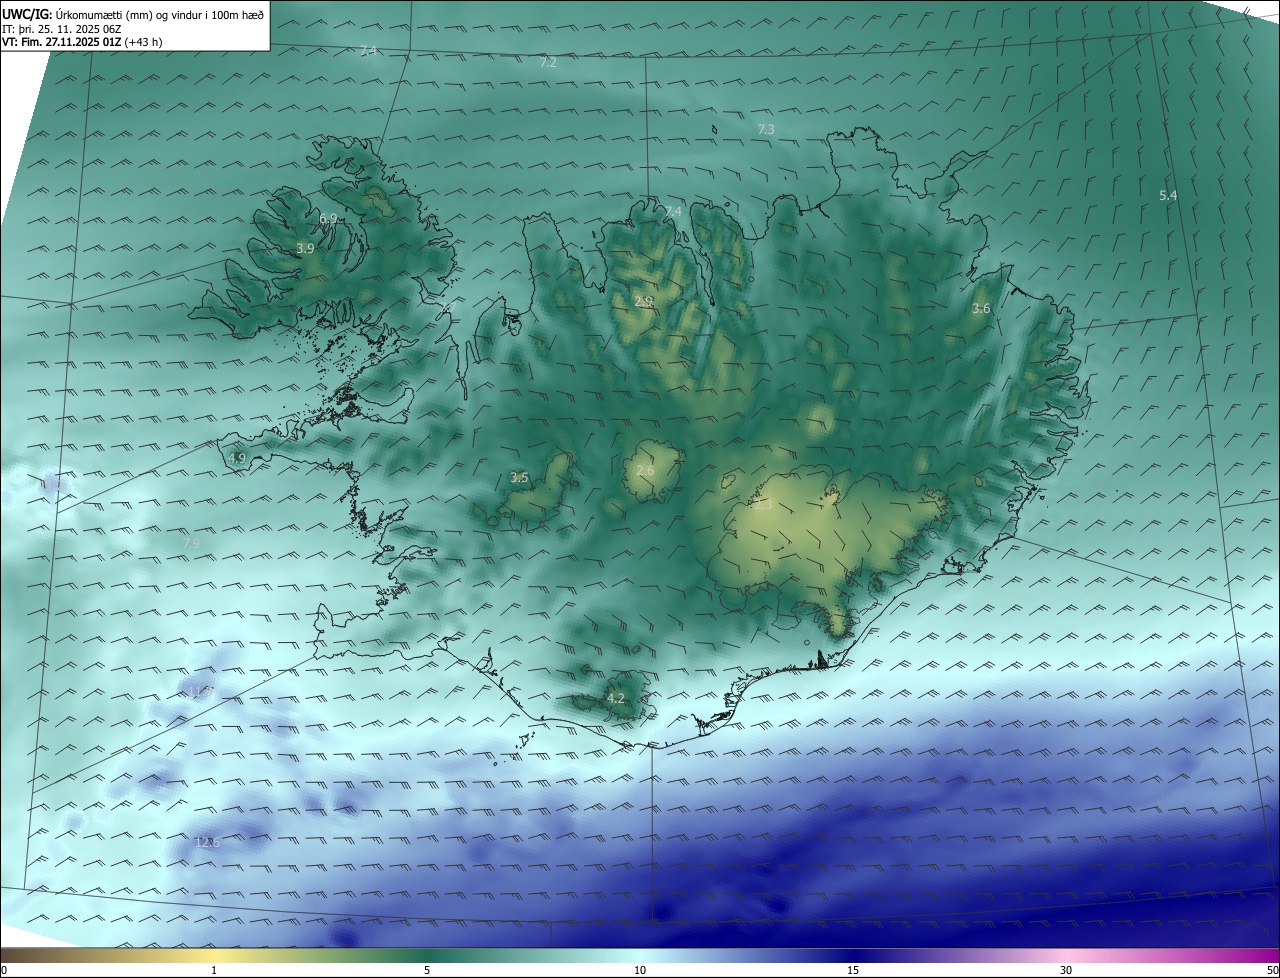Click the 50 tick on the color scale

pyautogui.click(x=1272, y=970)
